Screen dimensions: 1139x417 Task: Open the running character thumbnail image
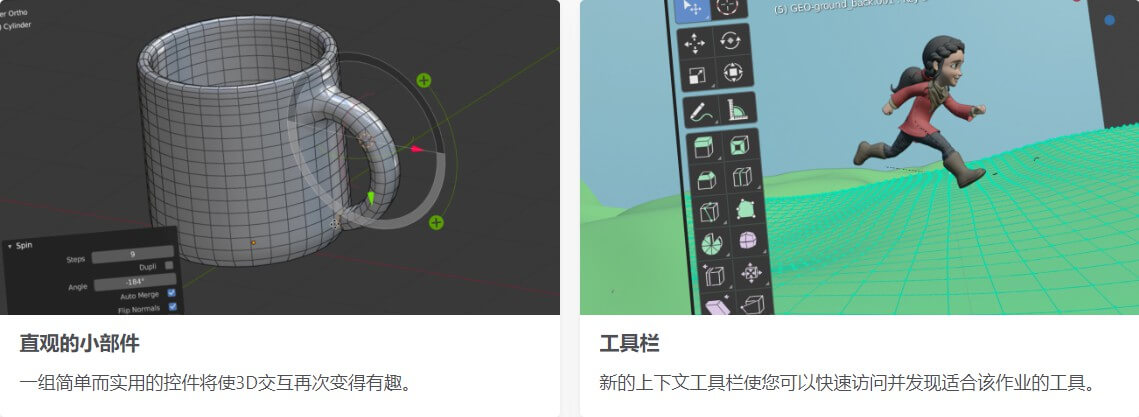[x=859, y=157]
